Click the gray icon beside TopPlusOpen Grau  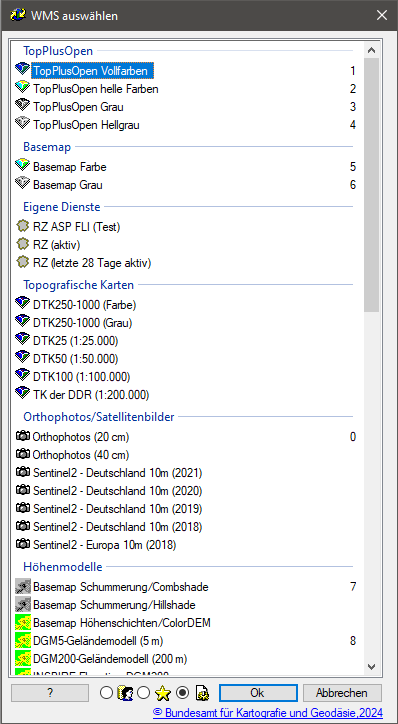pos(22,106)
